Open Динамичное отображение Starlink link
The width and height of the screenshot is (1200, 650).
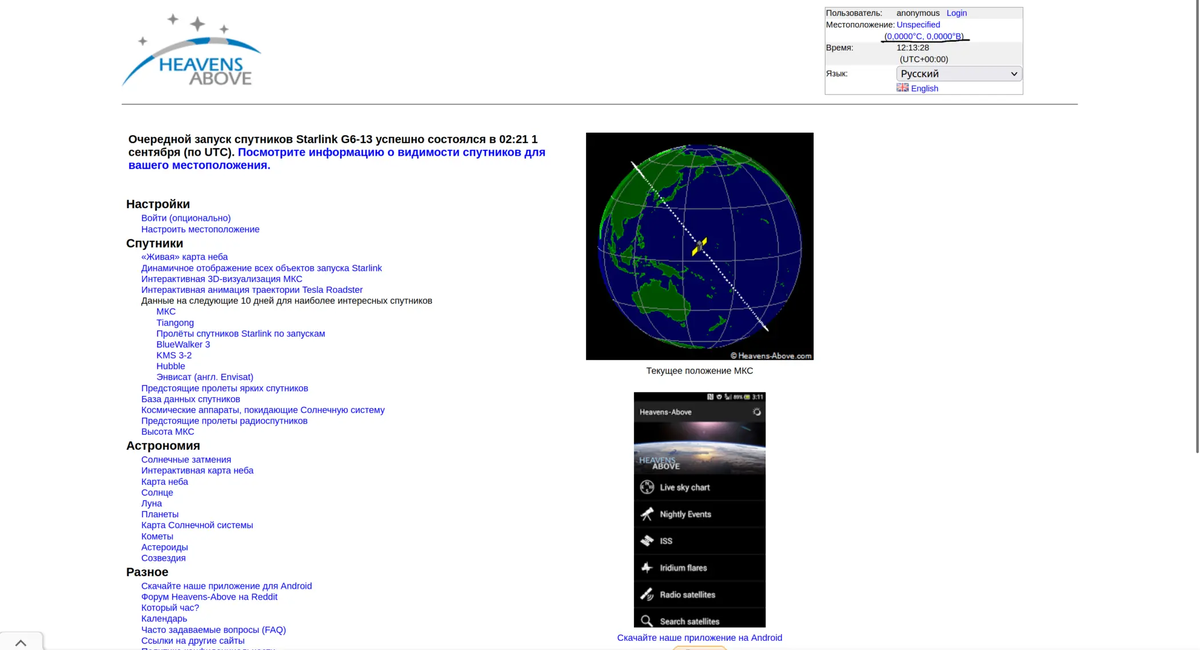coord(261,268)
